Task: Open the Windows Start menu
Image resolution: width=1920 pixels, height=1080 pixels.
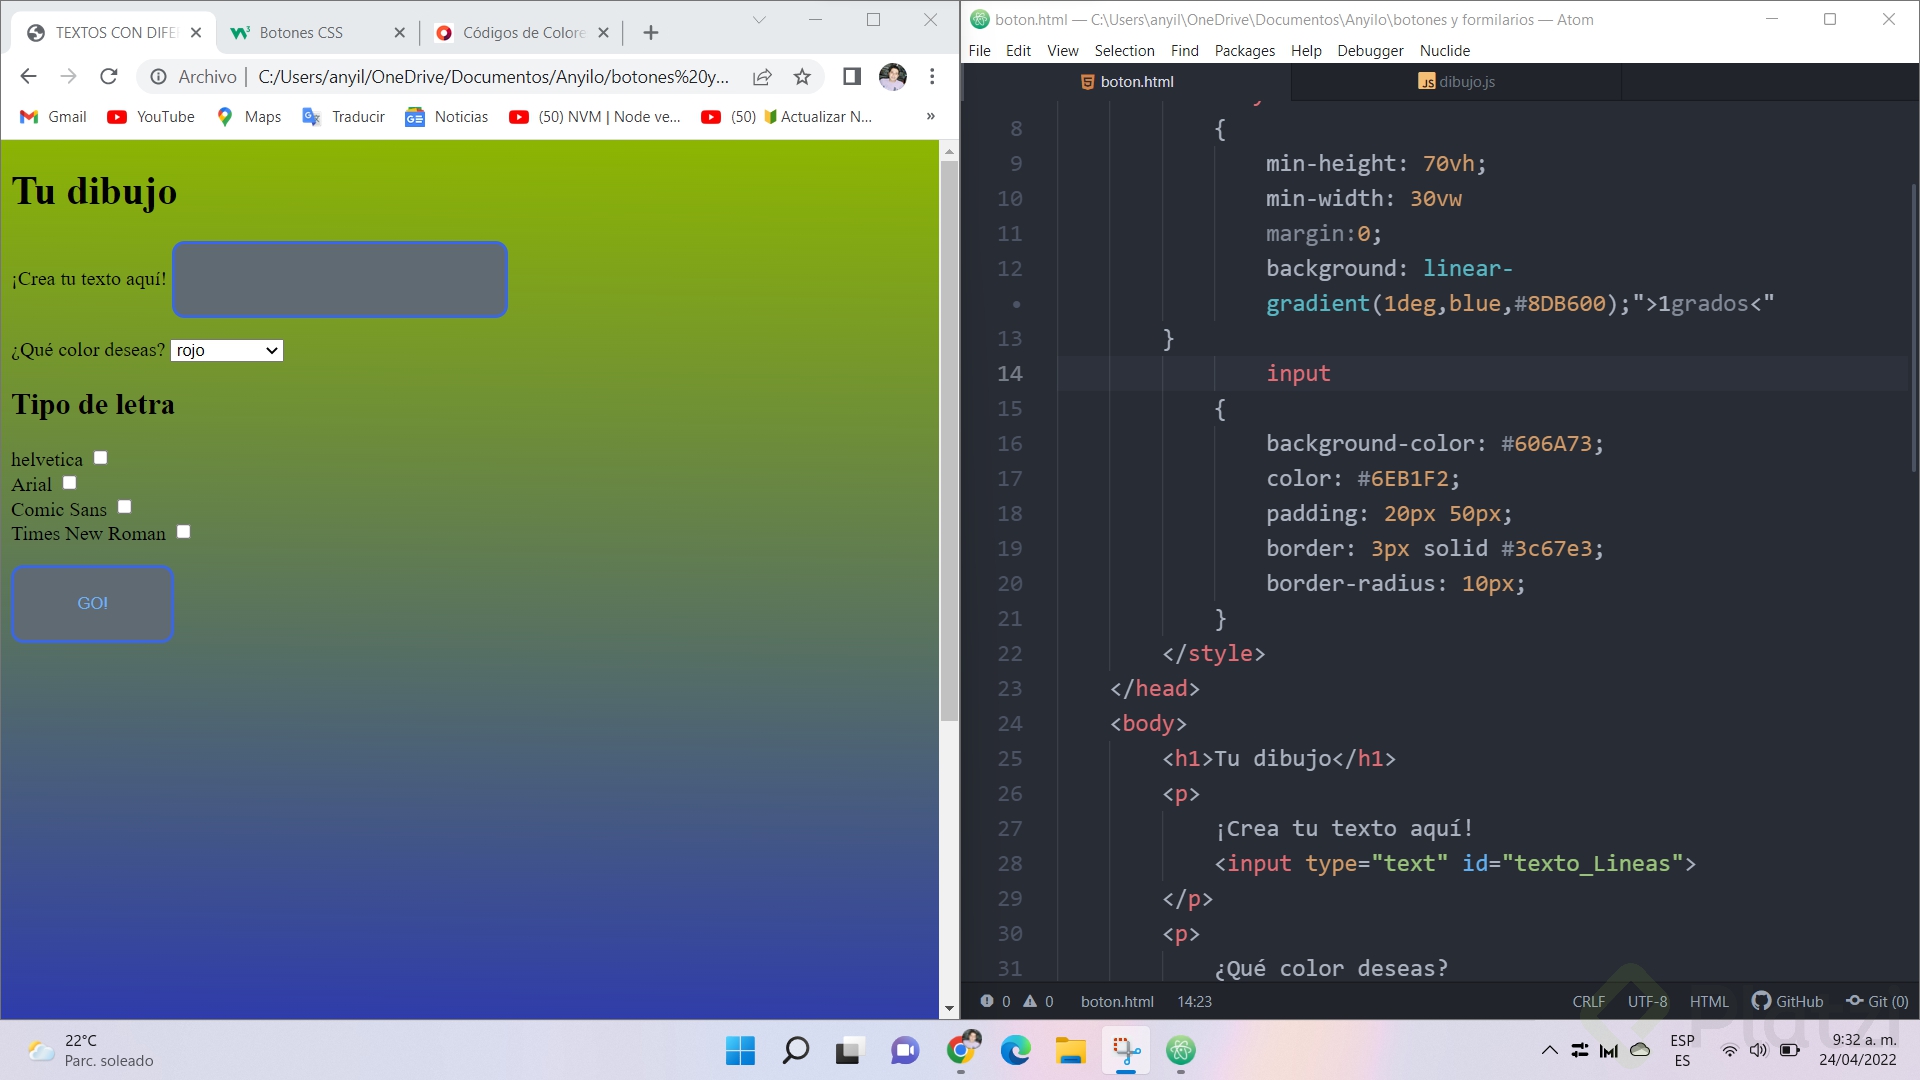Action: point(740,1050)
